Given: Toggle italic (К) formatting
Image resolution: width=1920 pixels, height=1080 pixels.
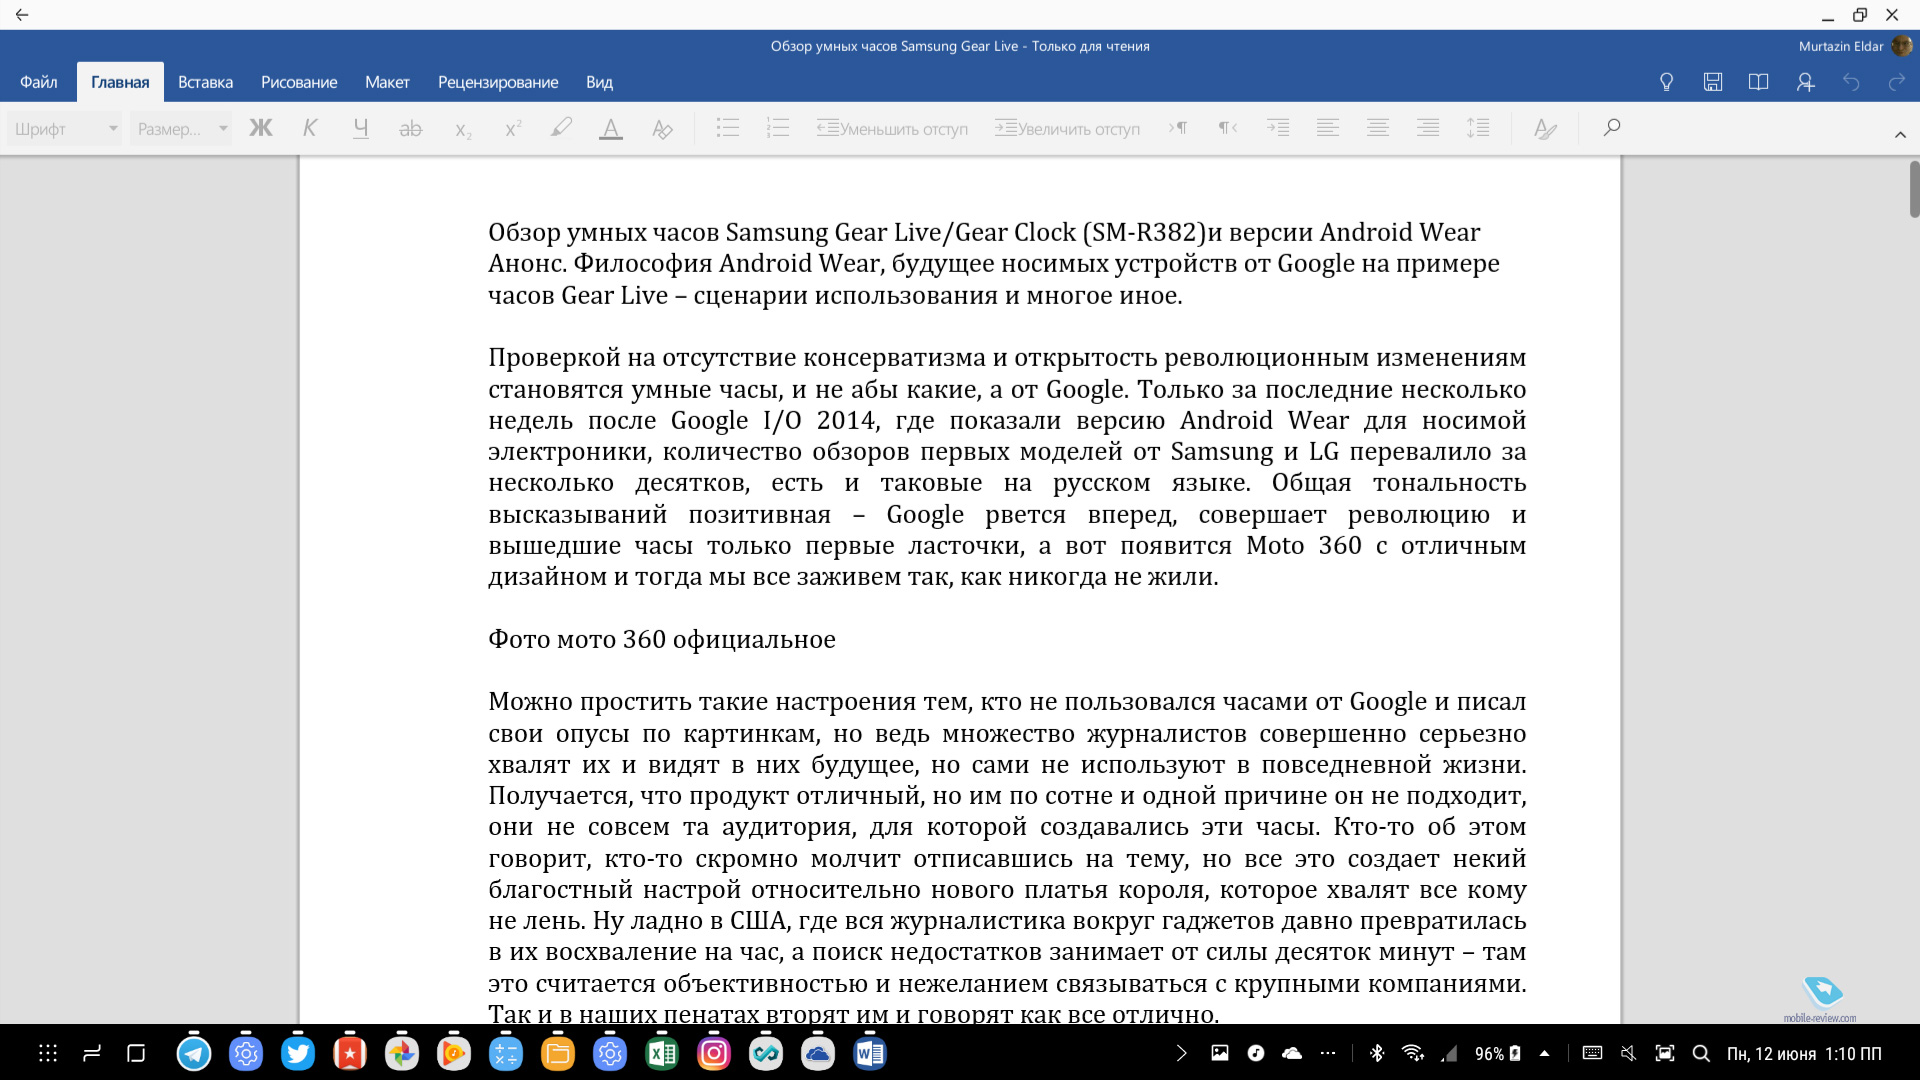Looking at the screenshot, I should tap(310, 128).
